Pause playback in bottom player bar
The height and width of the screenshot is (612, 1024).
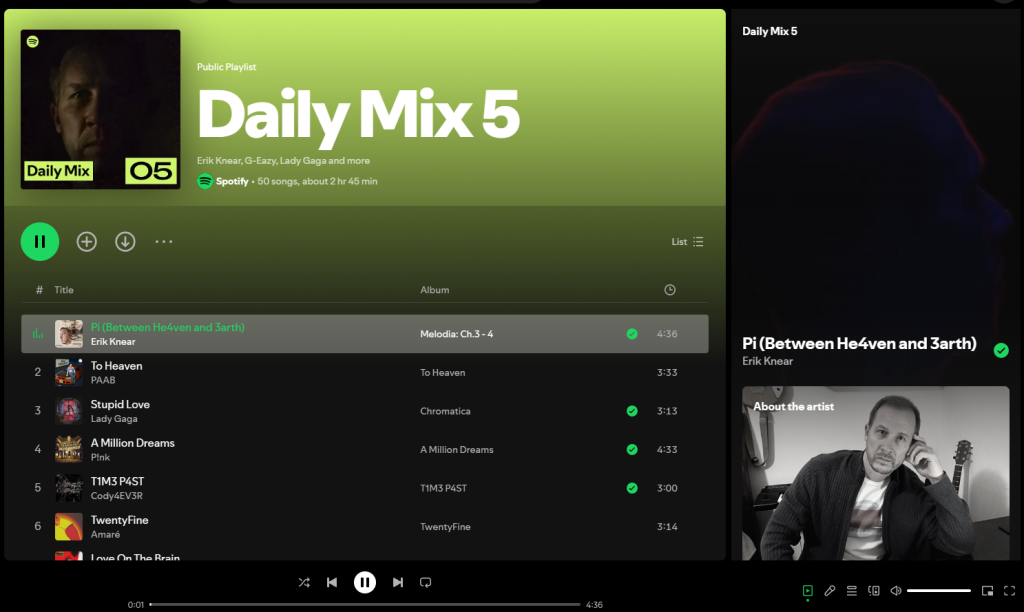click(365, 582)
